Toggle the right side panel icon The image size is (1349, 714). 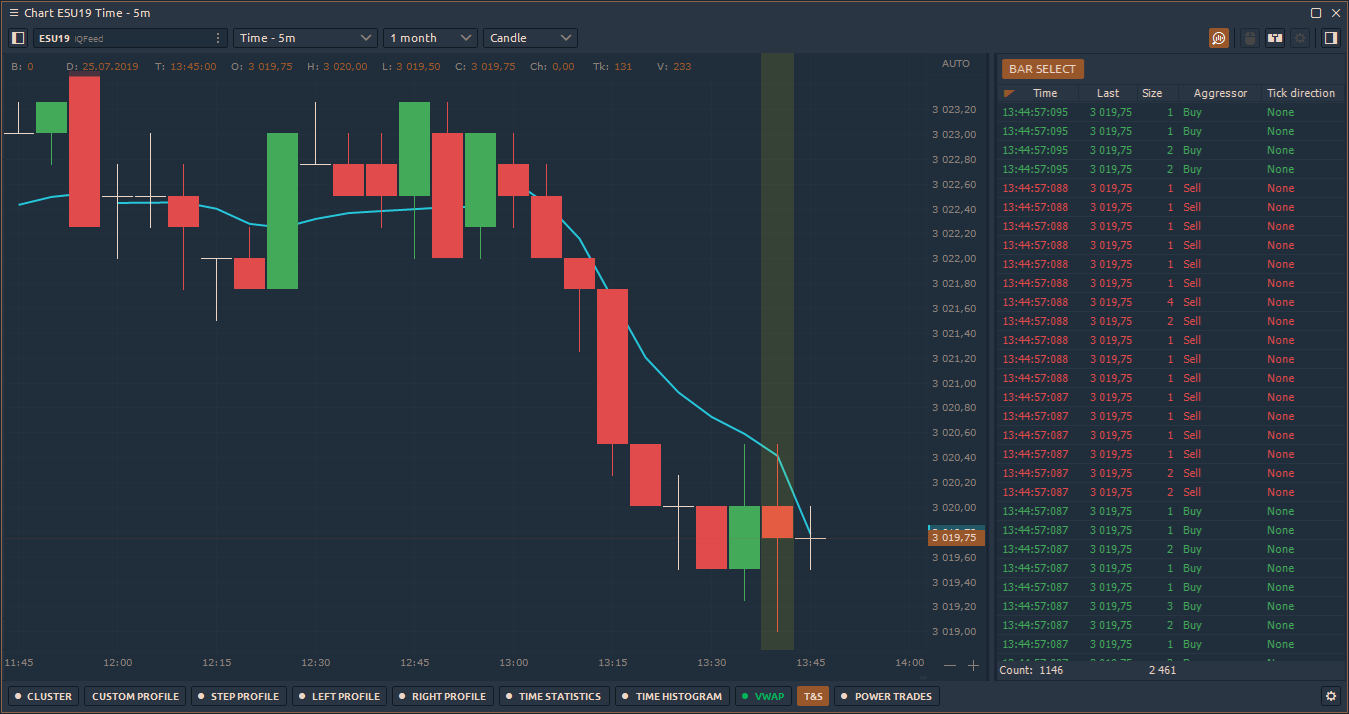pos(1330,38)
